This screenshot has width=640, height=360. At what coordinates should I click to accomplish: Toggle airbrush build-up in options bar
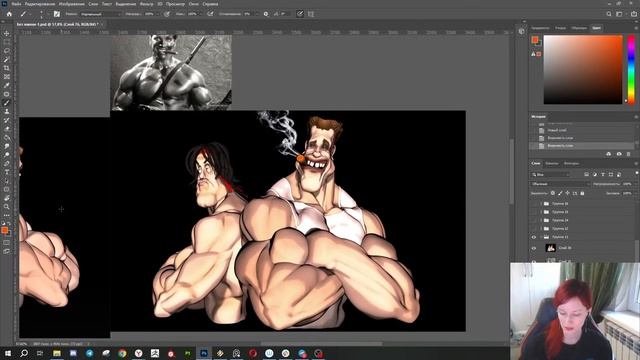click(x=210, y=14)
